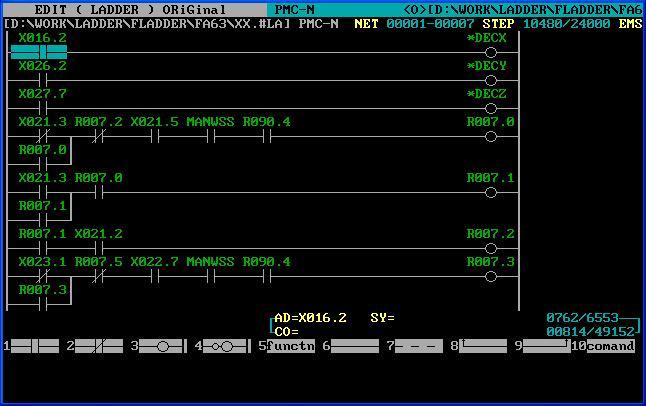
Task: Open the comand soft key 10
Action: pyautogui.click(x=611, y=346)
